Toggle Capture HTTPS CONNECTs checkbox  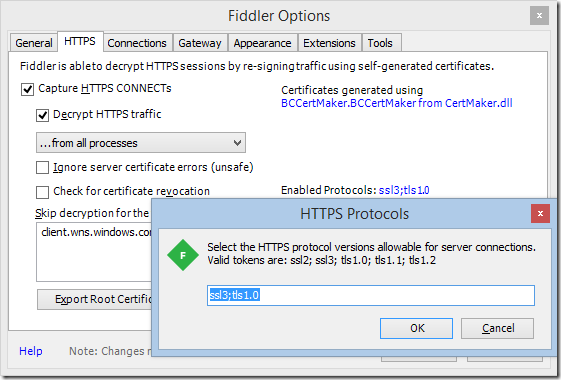point(28,89)
